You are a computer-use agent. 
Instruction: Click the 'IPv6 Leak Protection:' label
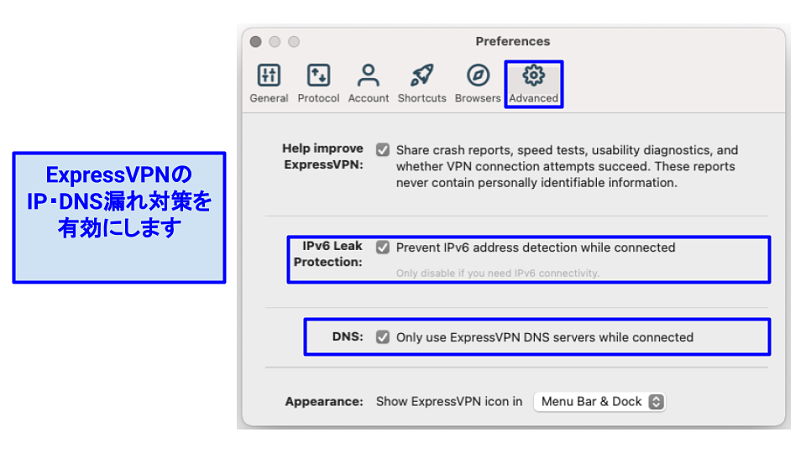tap(328, 253)
